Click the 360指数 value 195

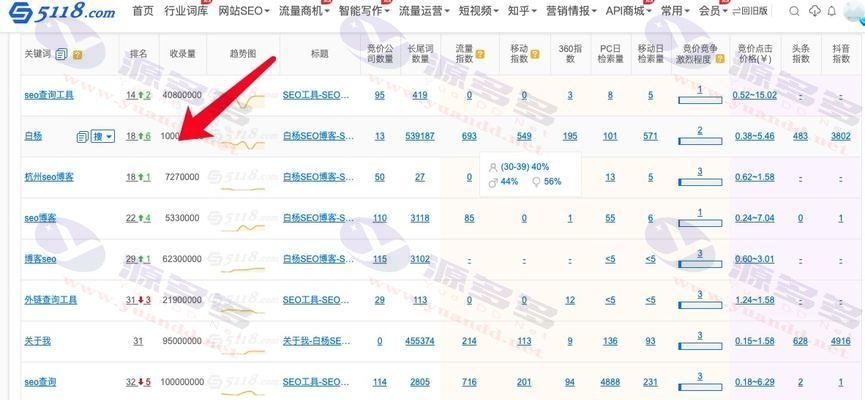[570, 136]
